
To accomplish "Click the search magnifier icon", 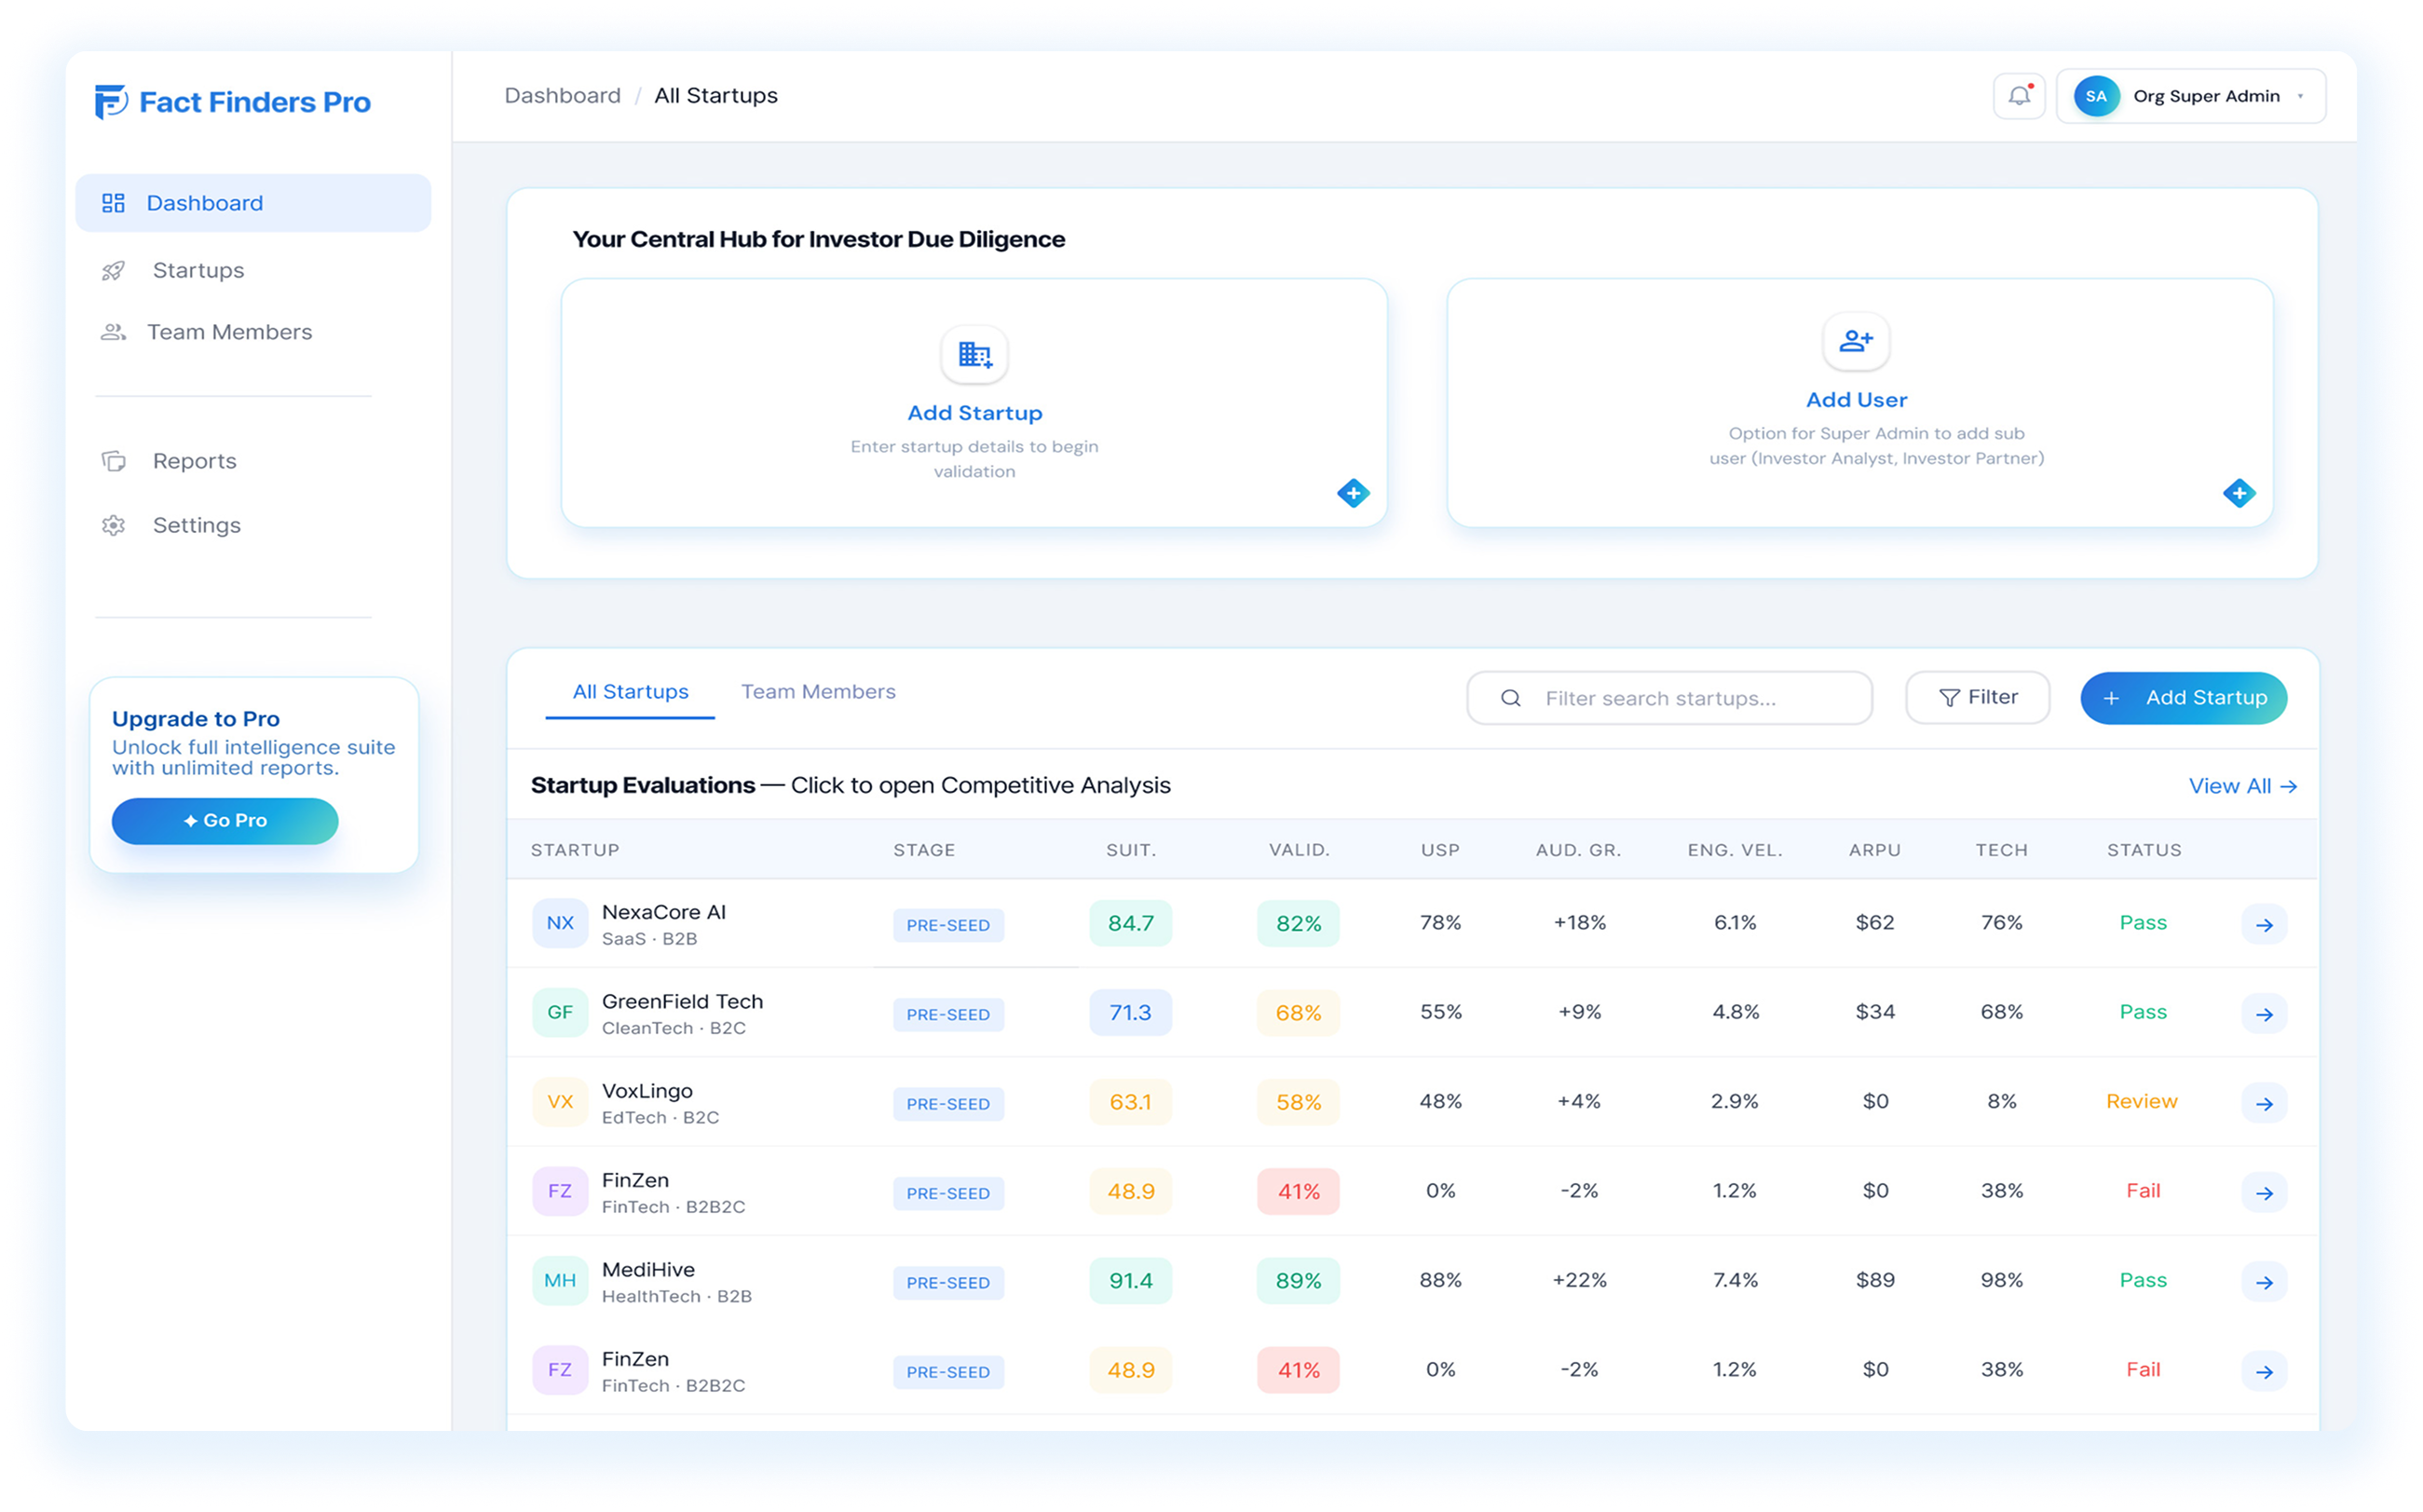I will pos(1510,698).
